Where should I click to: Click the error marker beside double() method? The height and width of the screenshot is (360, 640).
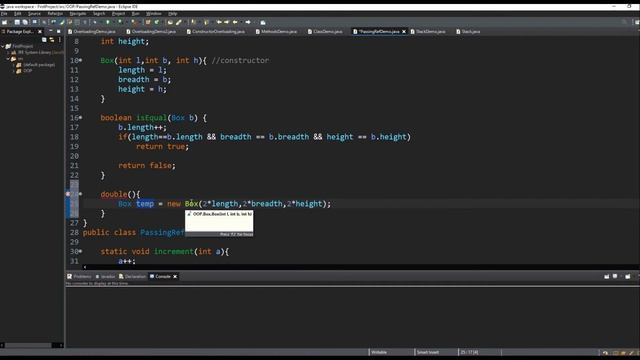[68, 194]
